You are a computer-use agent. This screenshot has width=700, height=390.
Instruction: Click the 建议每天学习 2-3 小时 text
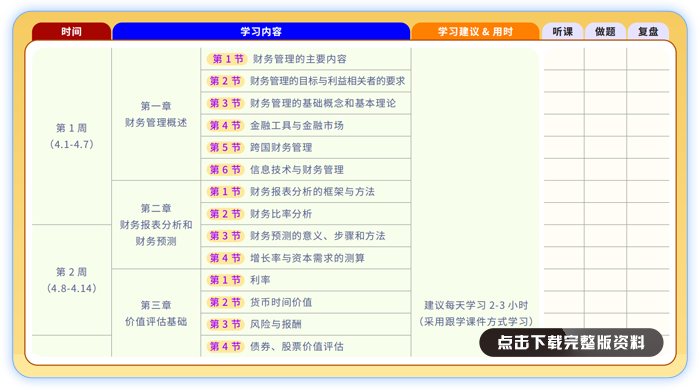coord(476,305)
